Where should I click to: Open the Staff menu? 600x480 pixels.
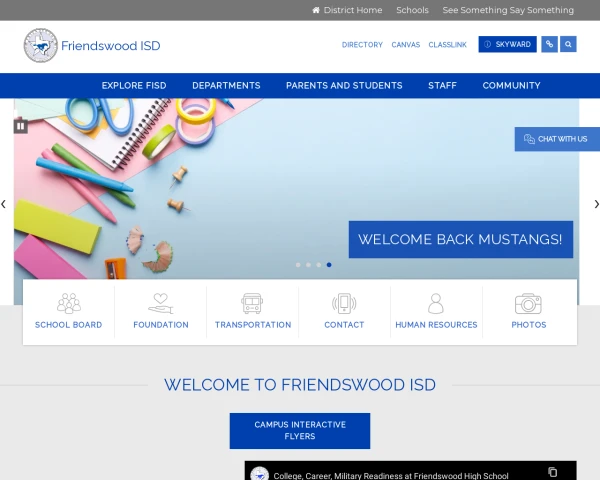pyautogui.click(x=442, y=85)
